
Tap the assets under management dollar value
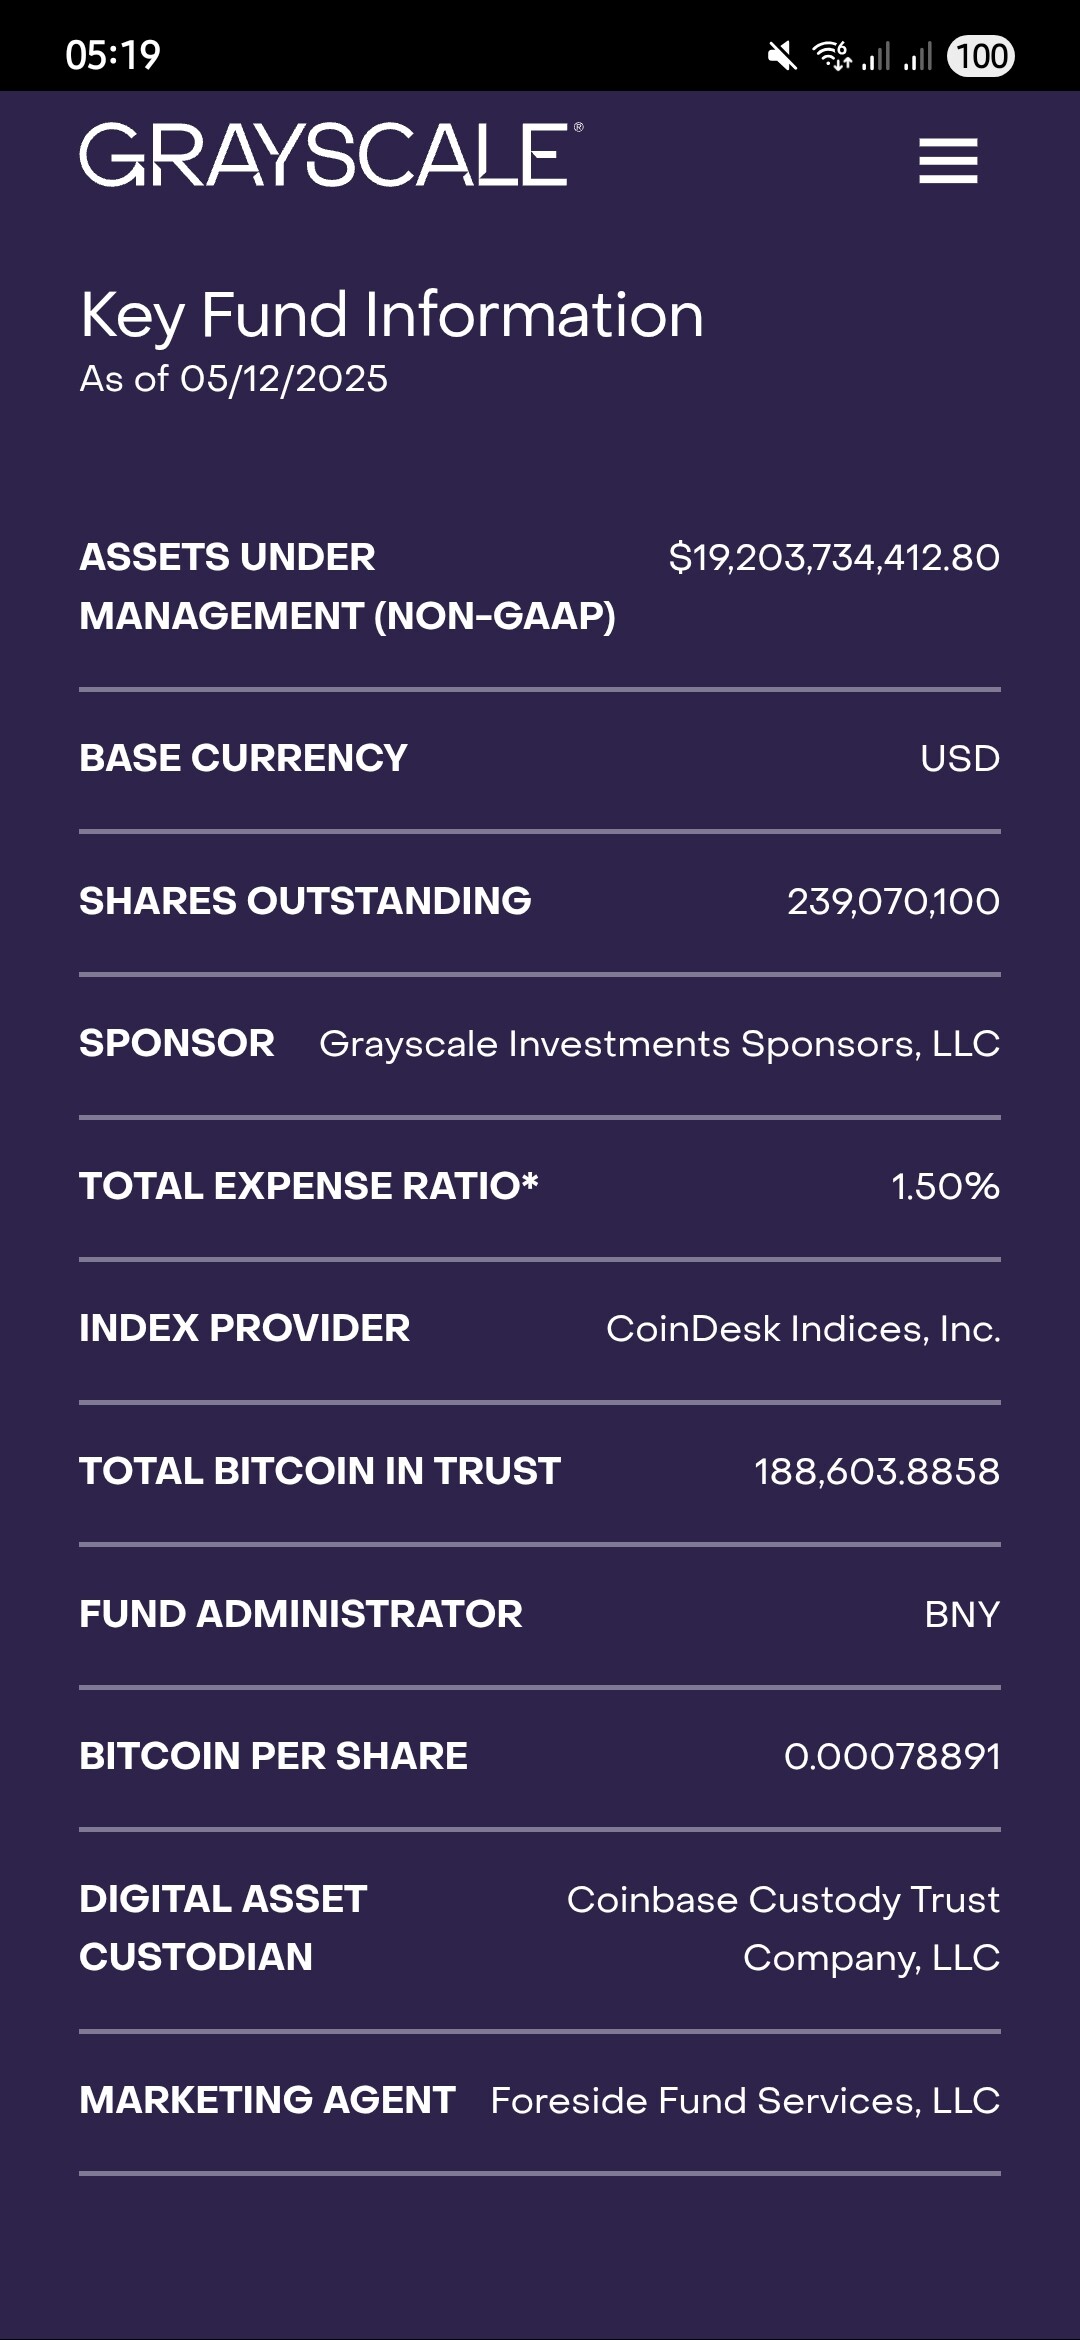click(834, 558)
